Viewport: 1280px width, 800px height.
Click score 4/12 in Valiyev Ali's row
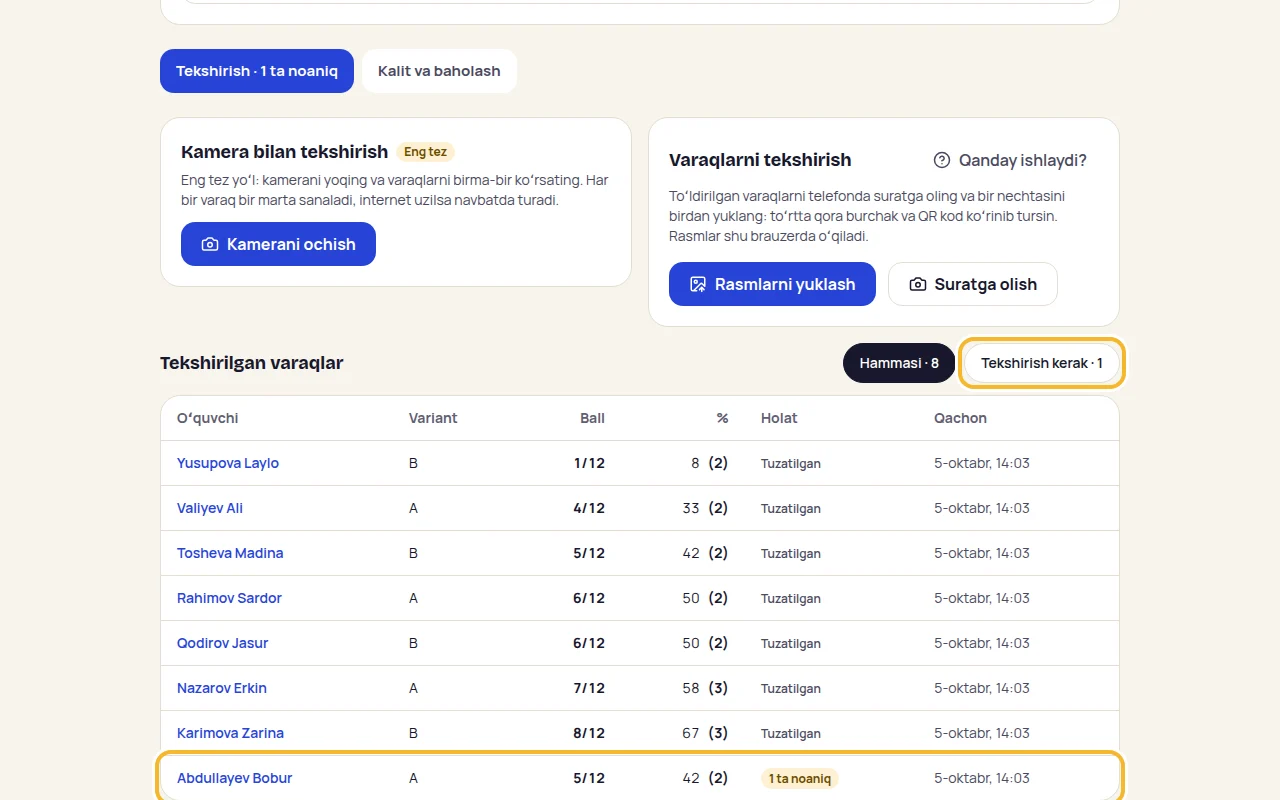tap(589, 508)
